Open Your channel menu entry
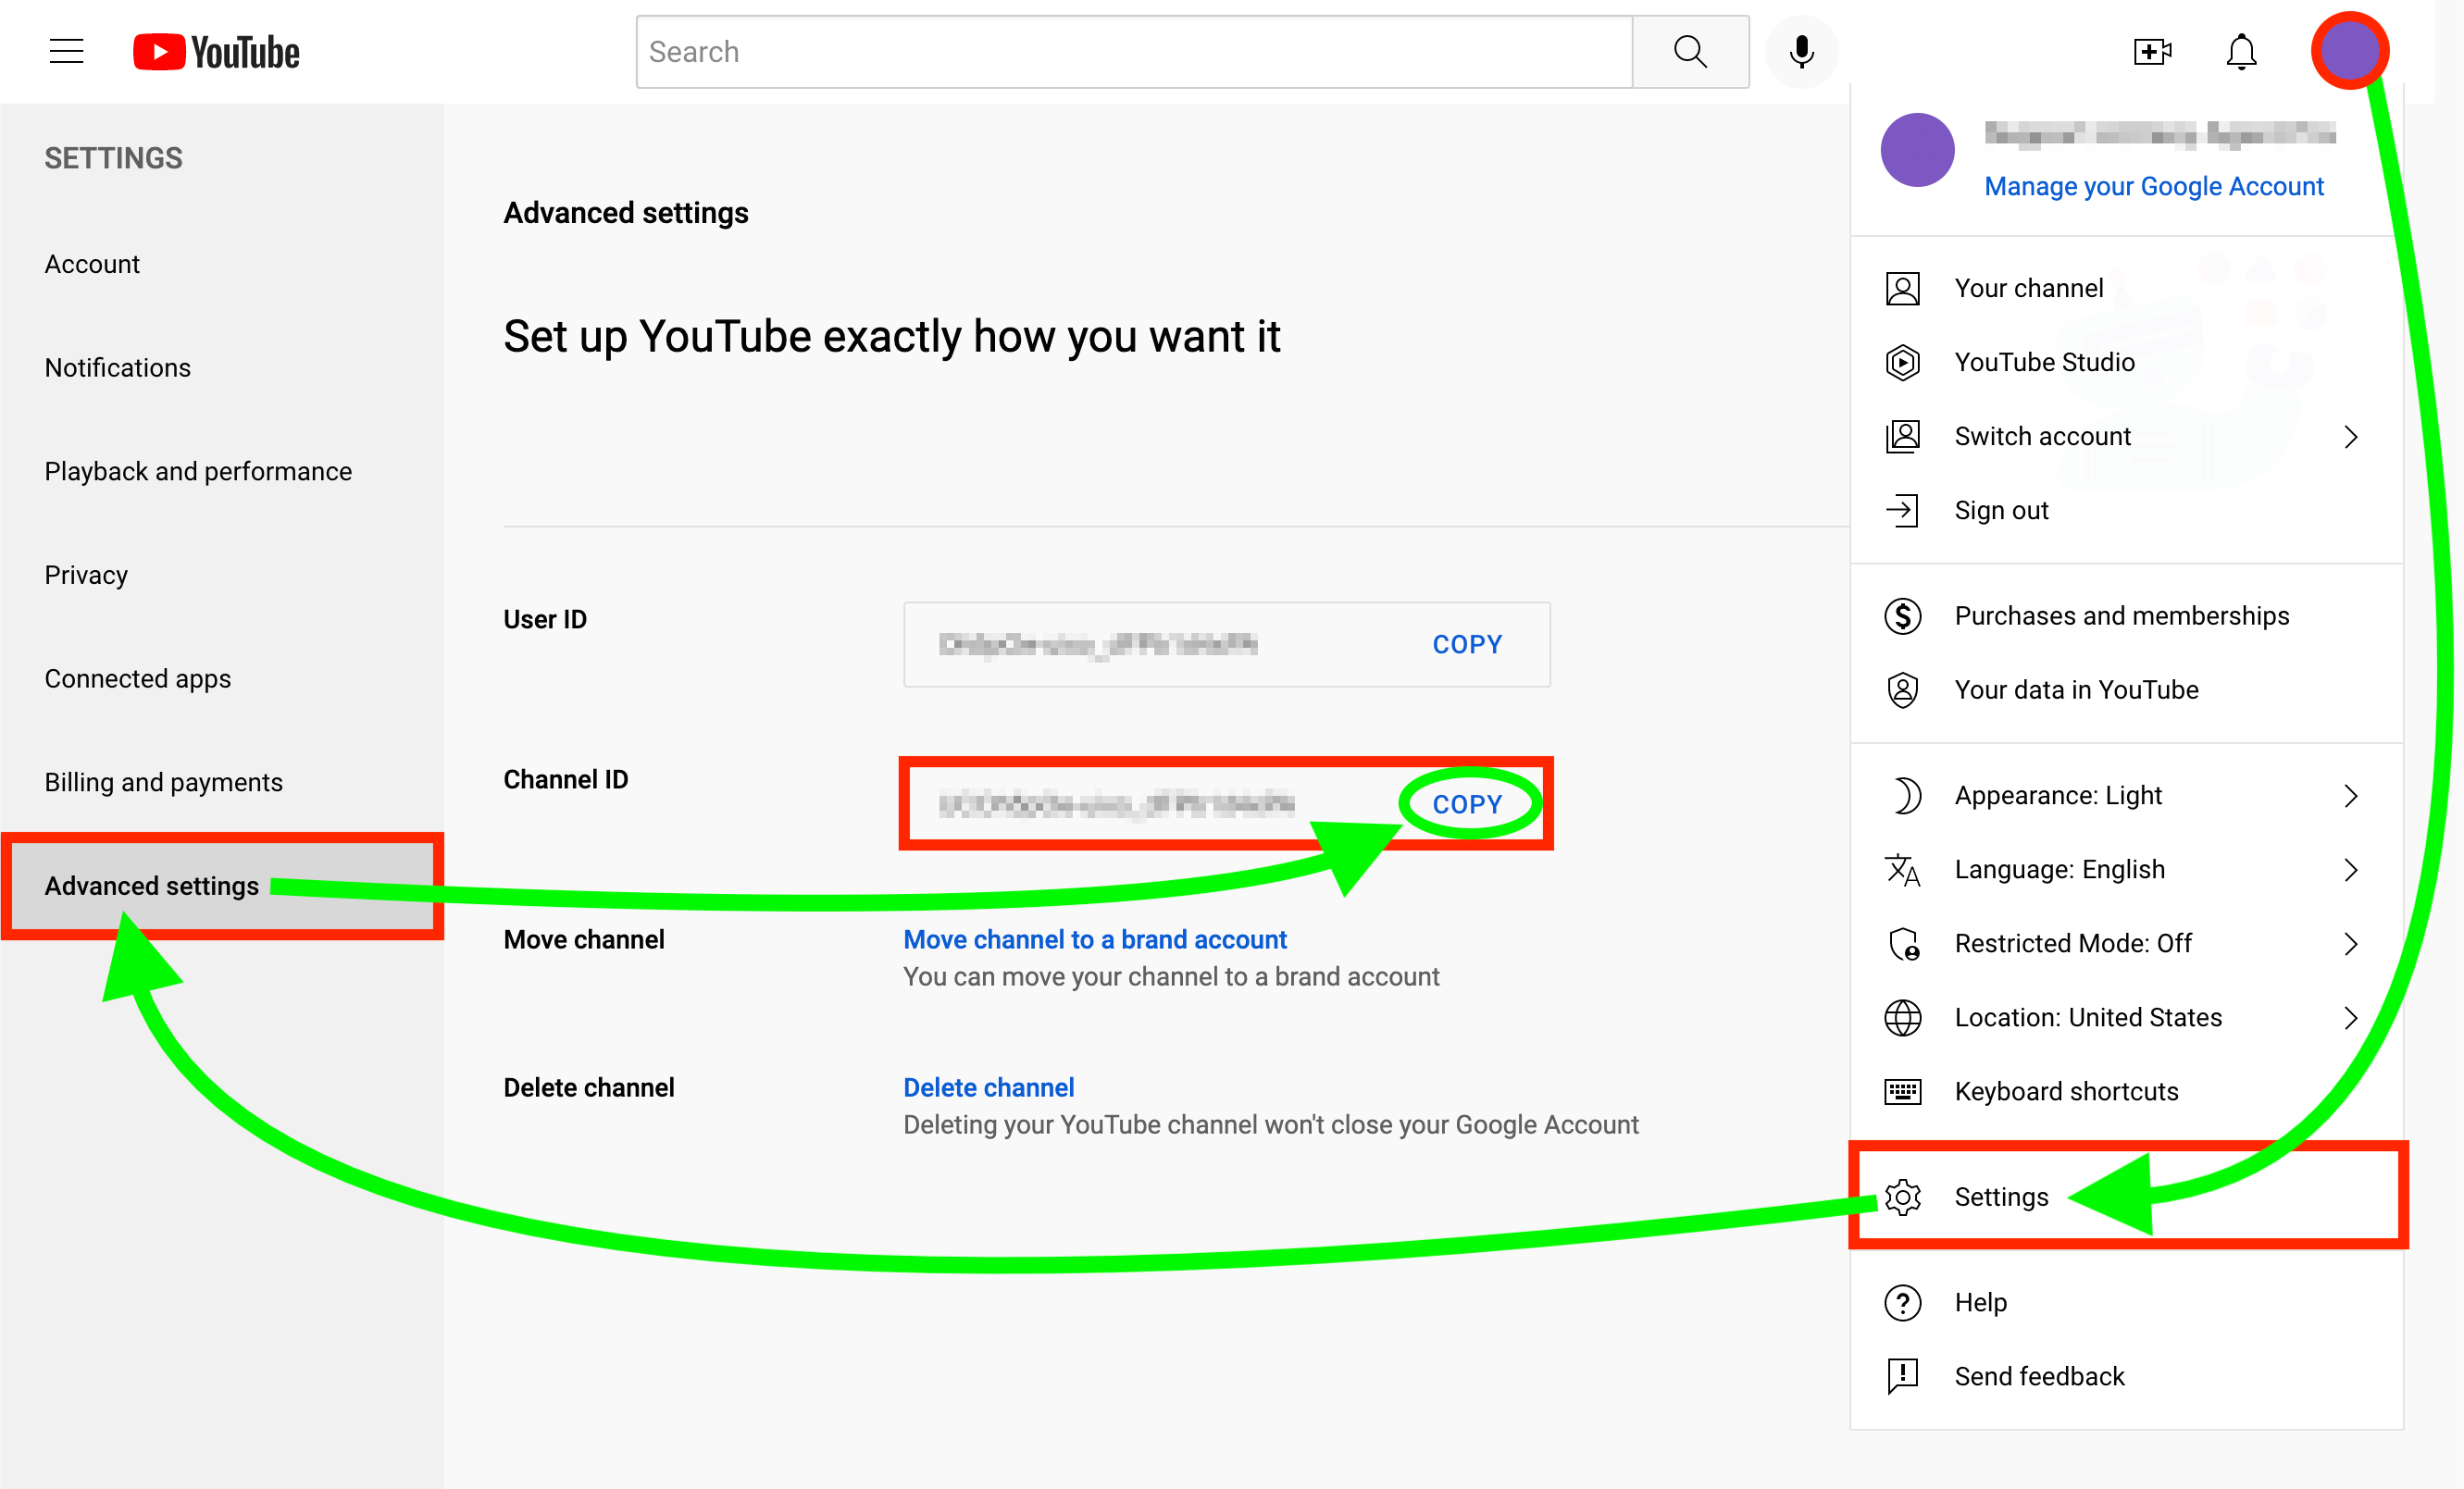This screenshot has height=1489, width=2464. click(2126, 288)
